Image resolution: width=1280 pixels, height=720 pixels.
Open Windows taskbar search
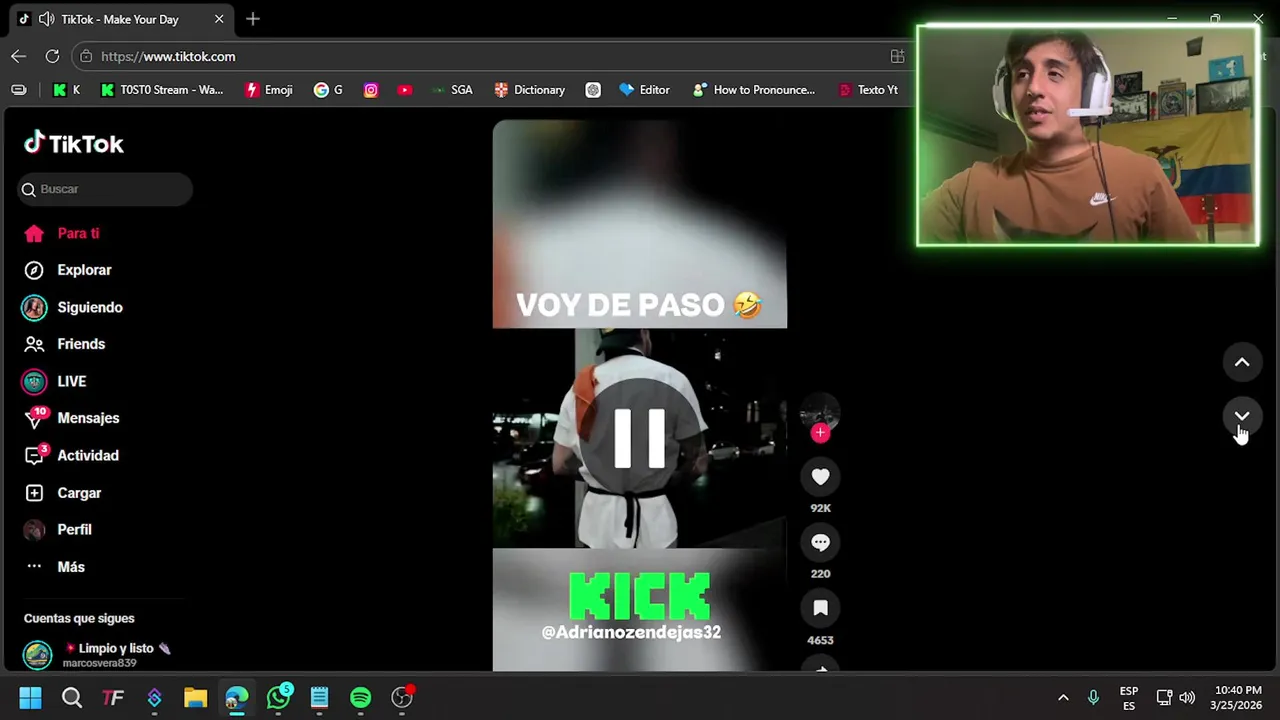pyautogui.click(x=72, y=698)
